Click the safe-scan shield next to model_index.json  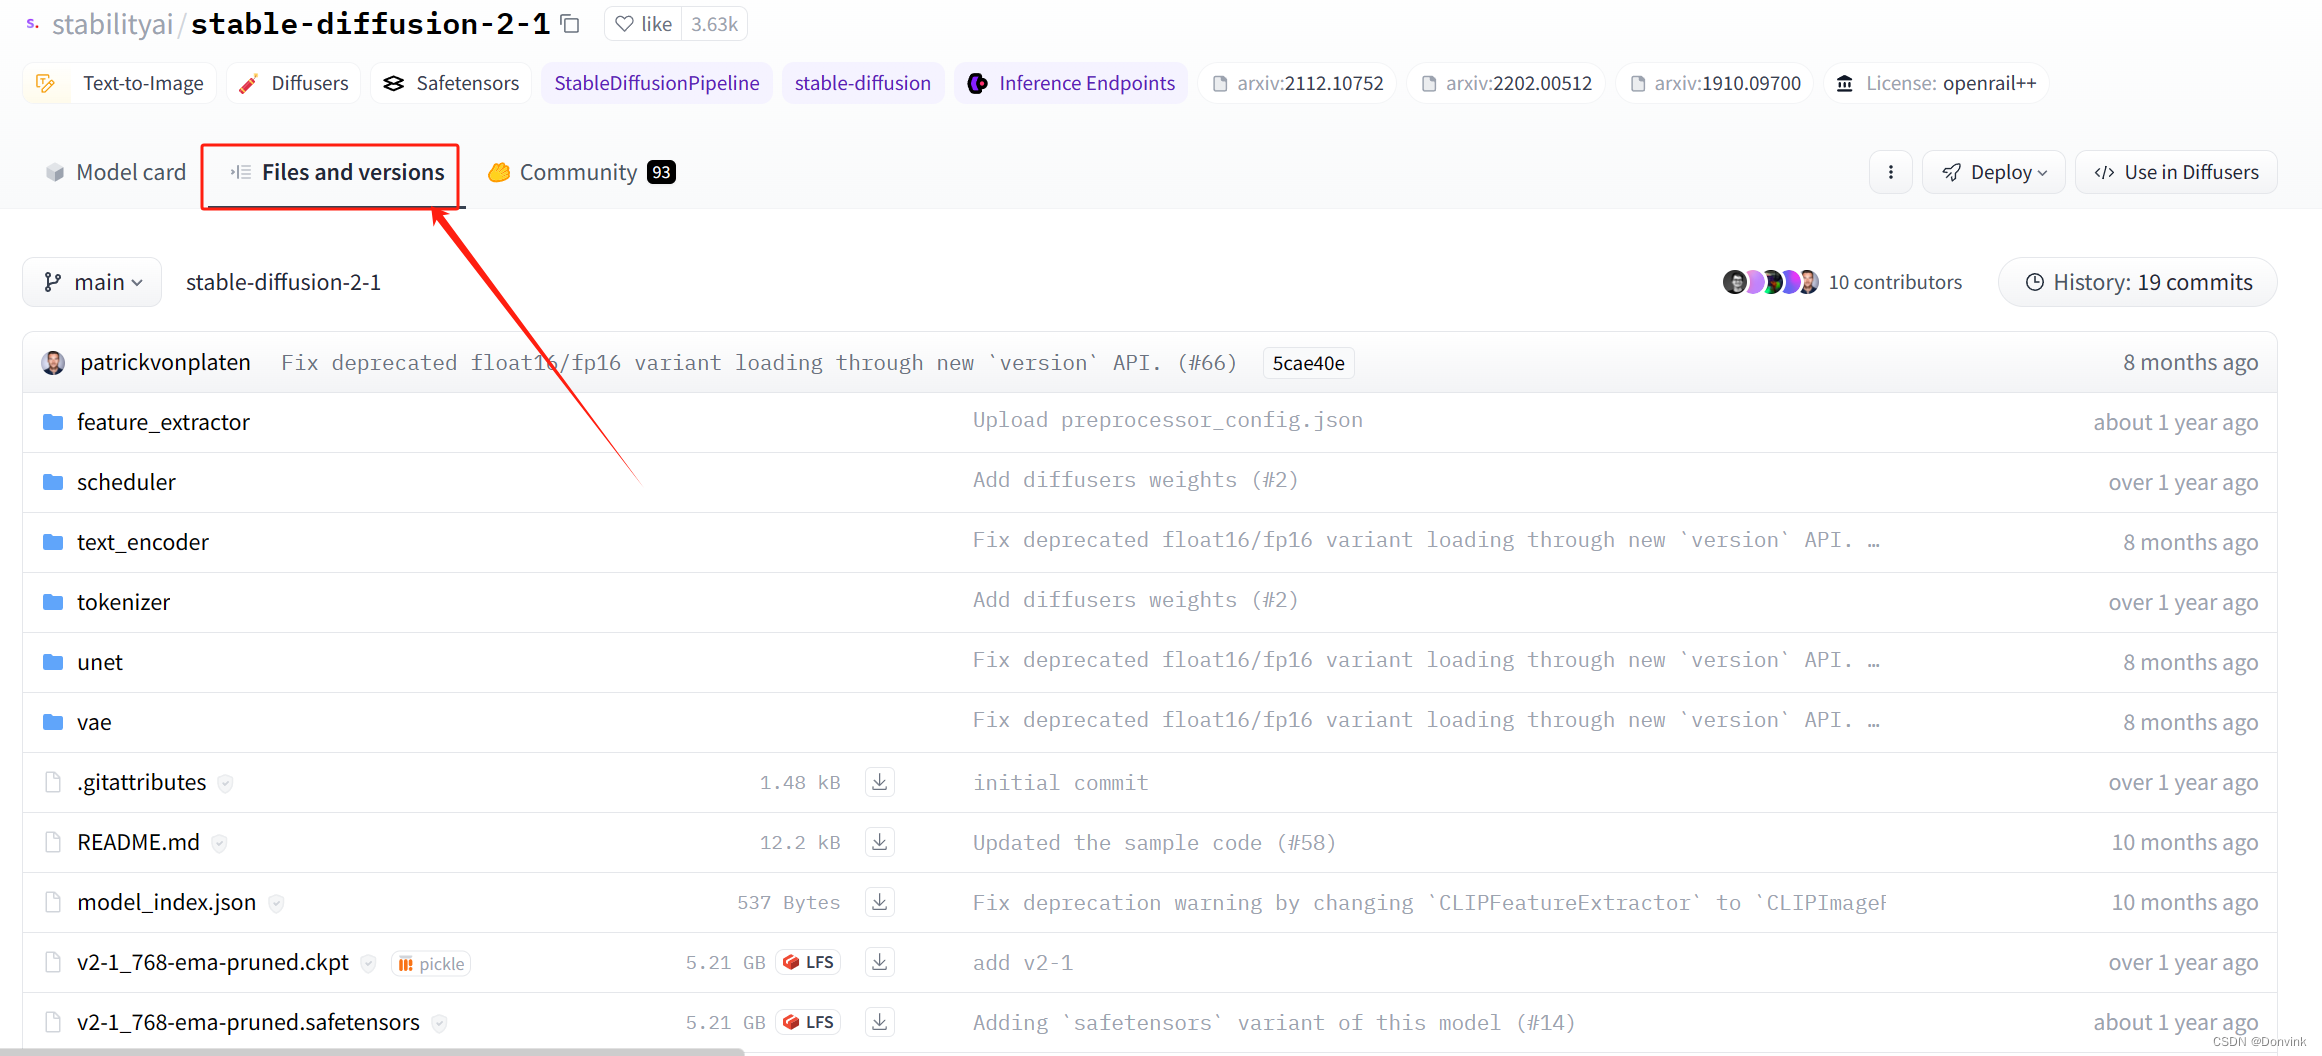276,904
